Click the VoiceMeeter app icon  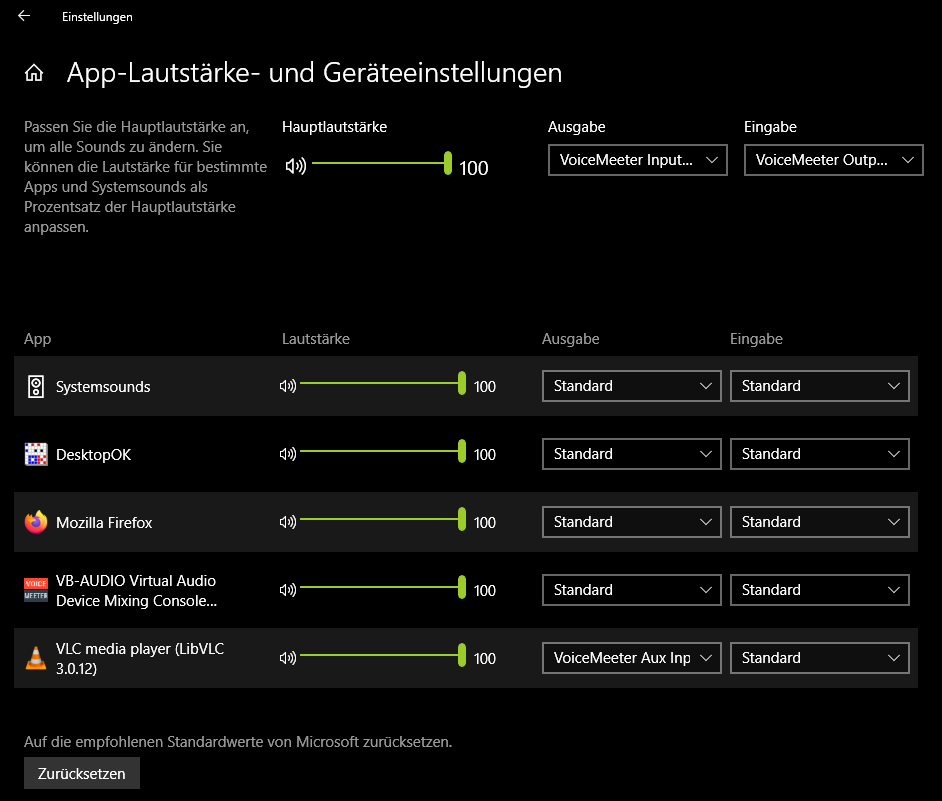(36, 589)
